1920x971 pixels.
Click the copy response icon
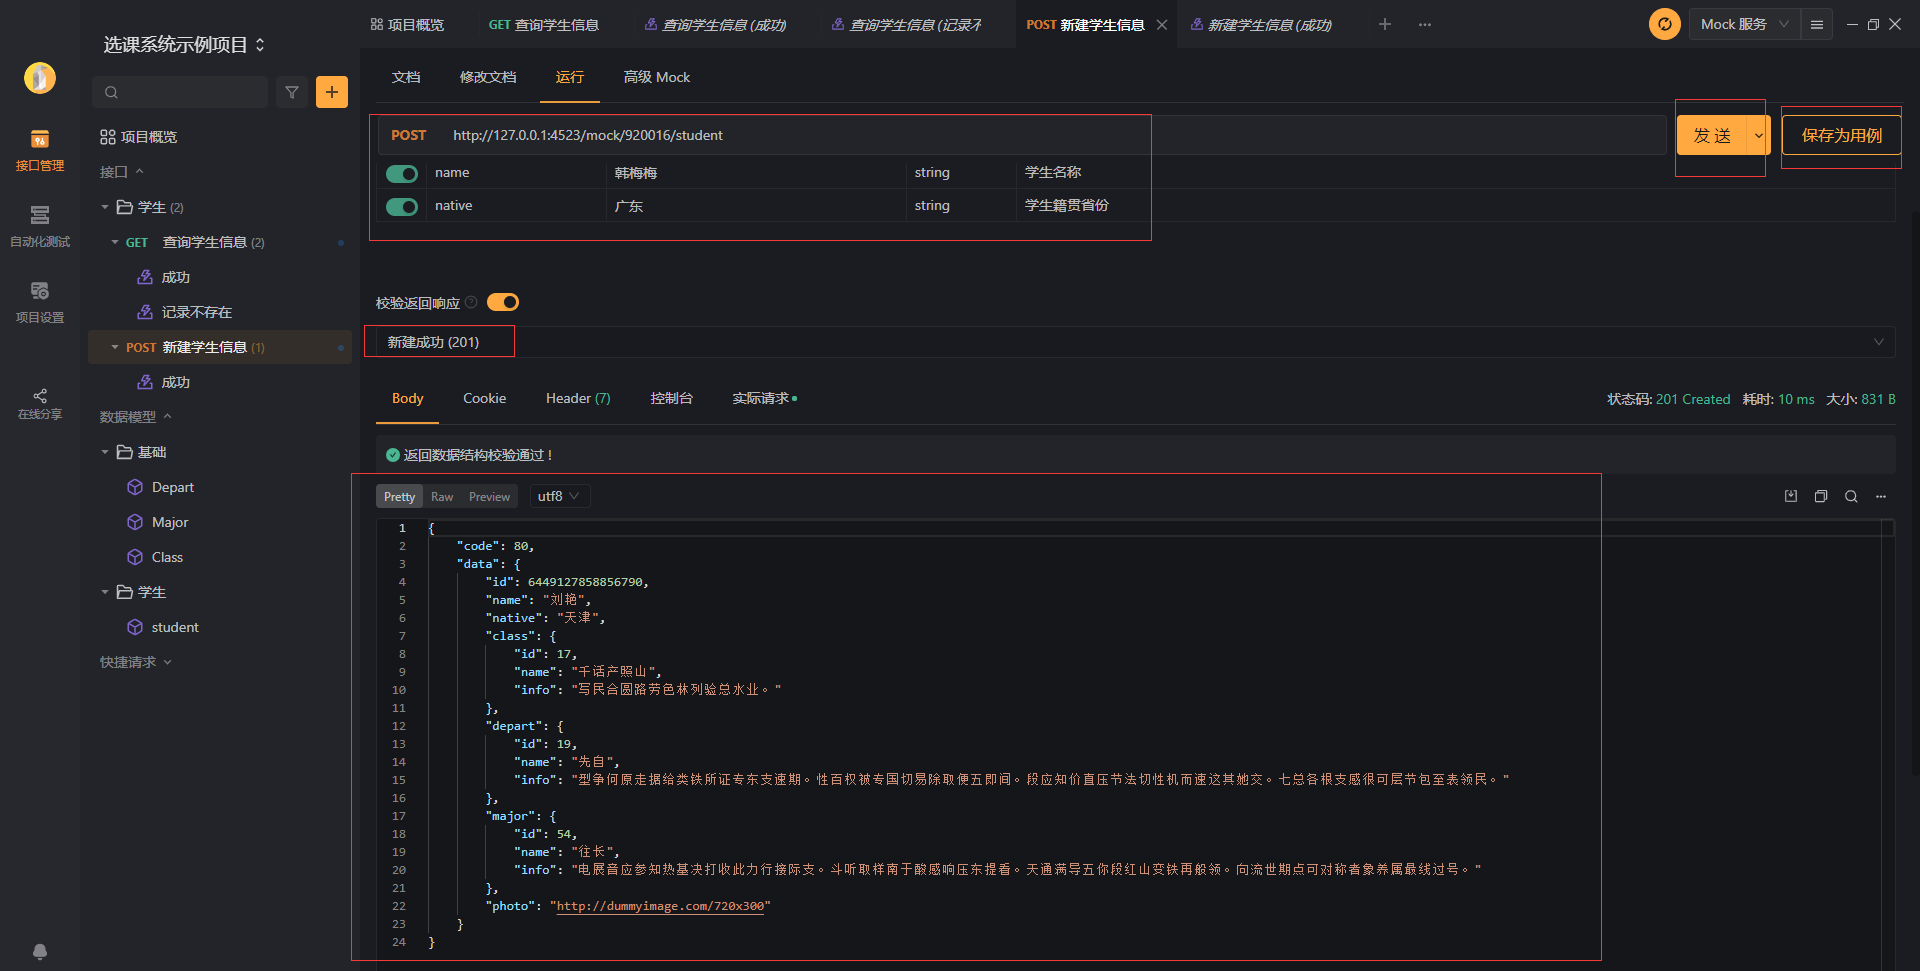coord(1821,496)
